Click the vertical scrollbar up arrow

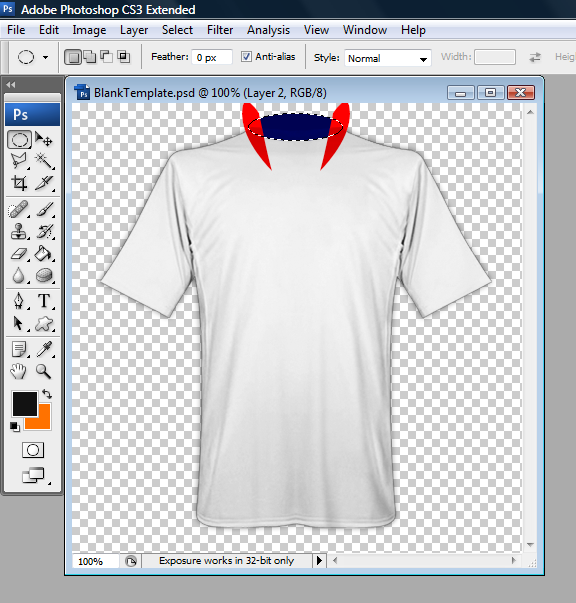[x=530, y=112]
